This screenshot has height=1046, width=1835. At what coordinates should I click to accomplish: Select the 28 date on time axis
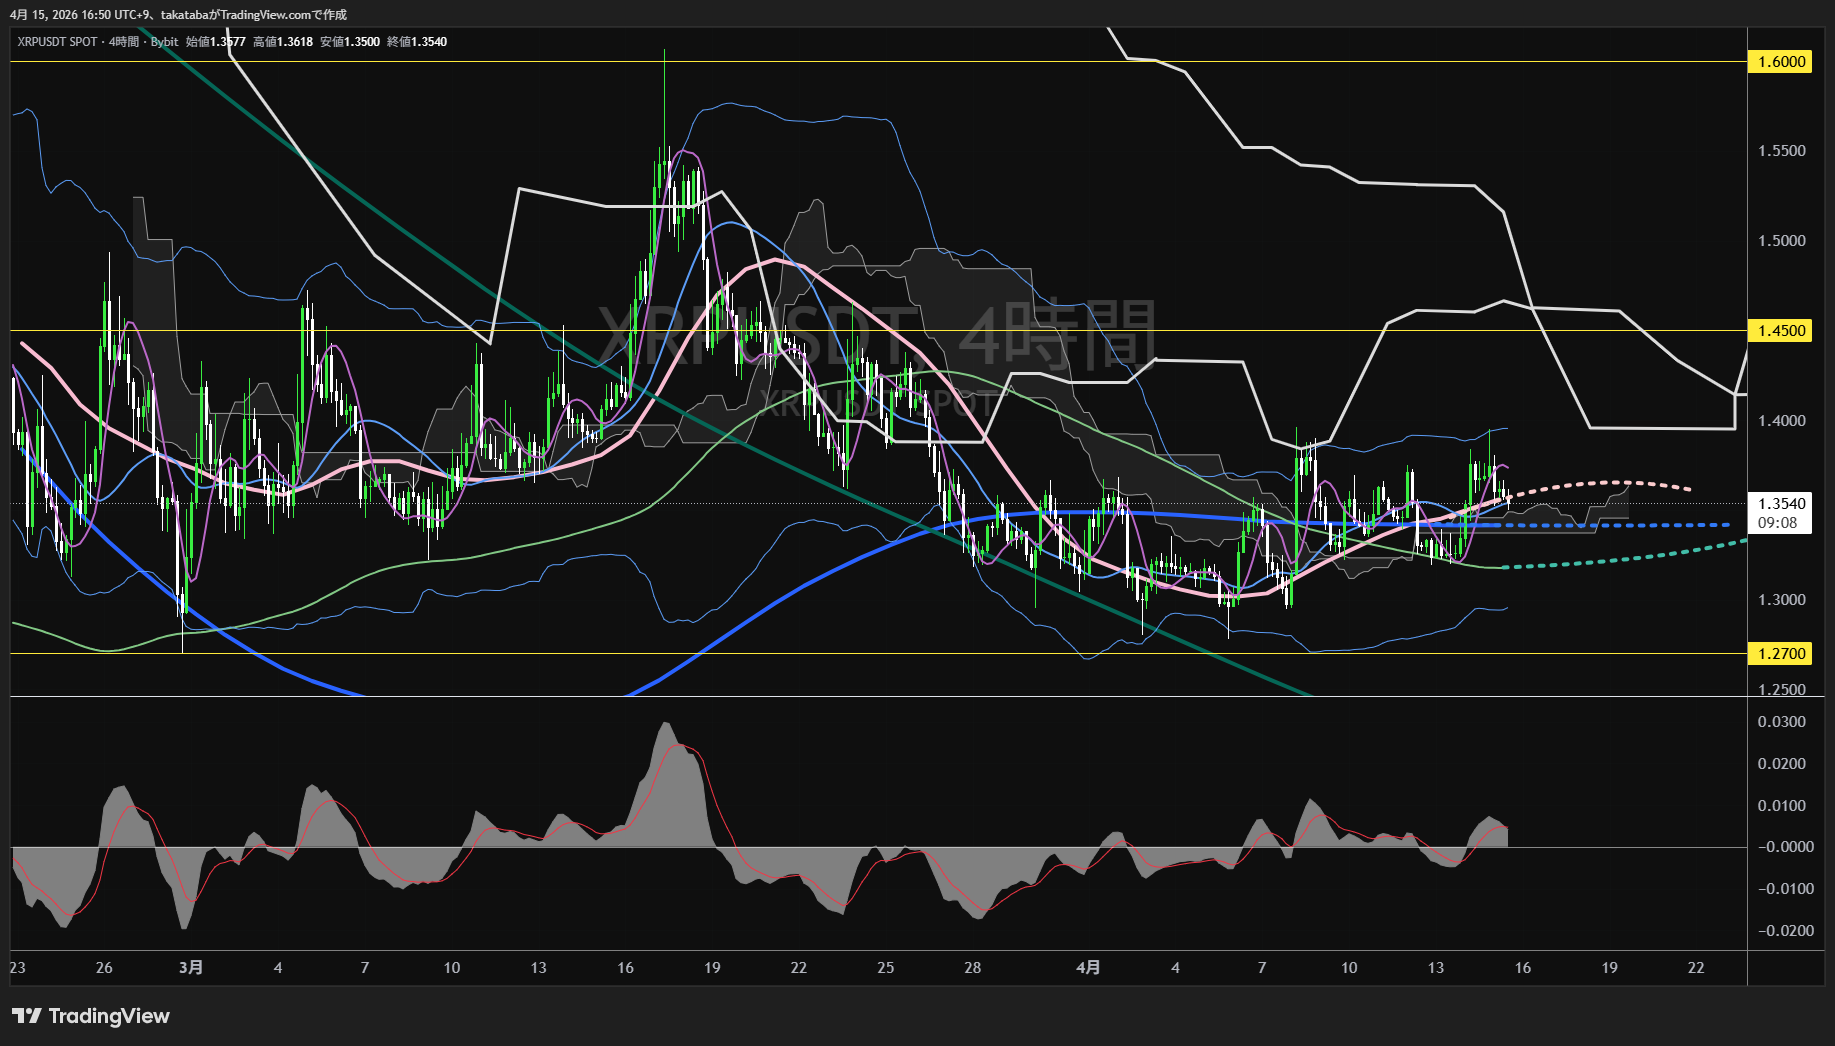[972, 967]
